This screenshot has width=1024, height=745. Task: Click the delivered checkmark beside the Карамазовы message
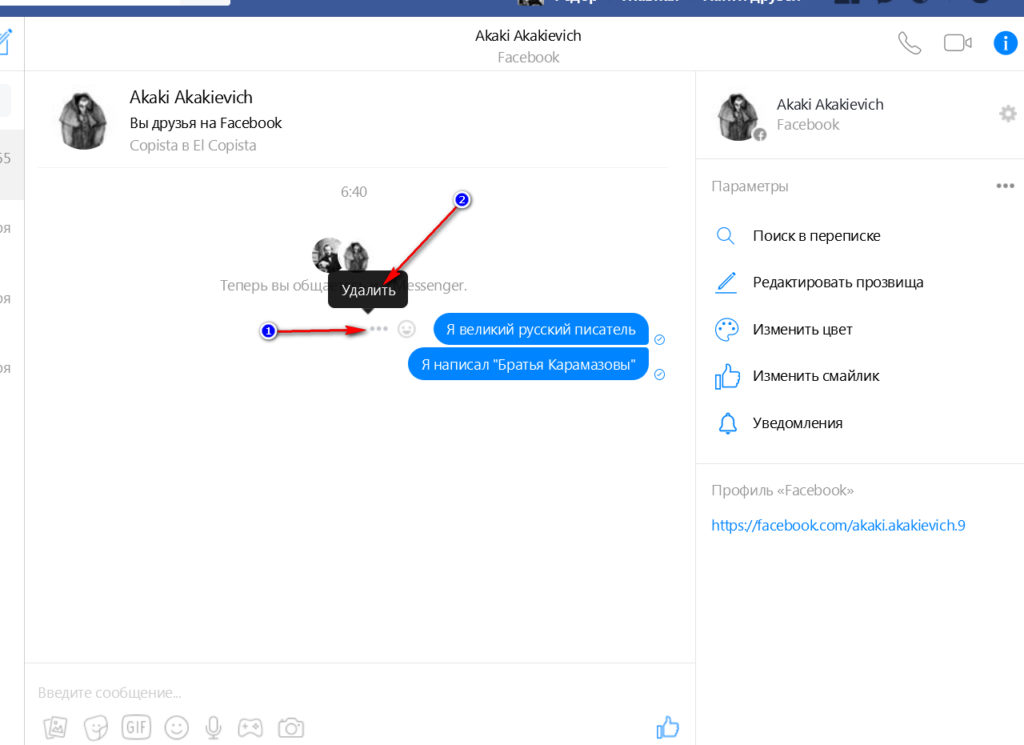click(x=660, y=375)
